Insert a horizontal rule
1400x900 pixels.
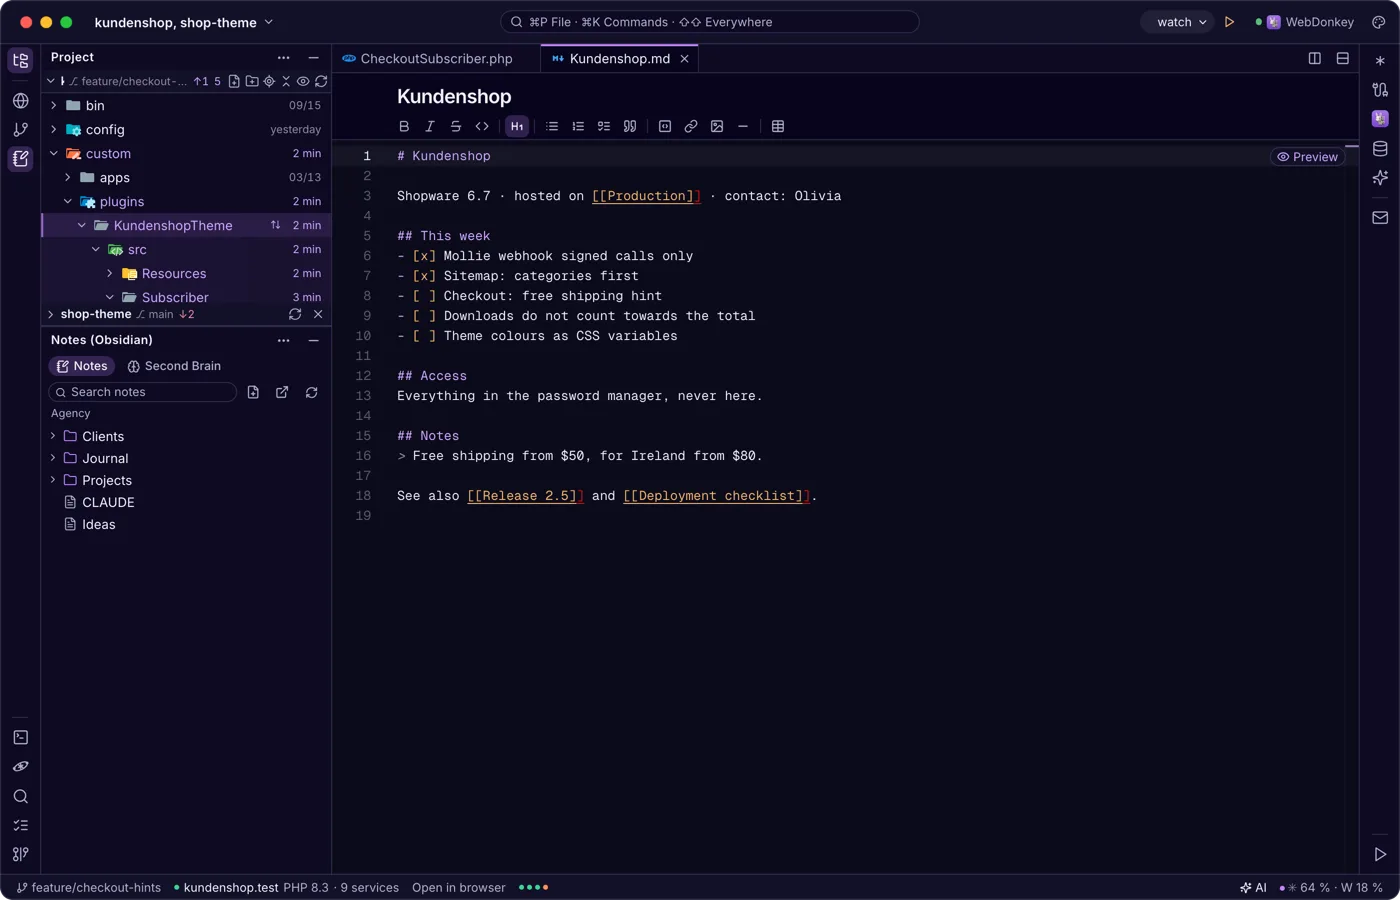click(743, 126)
